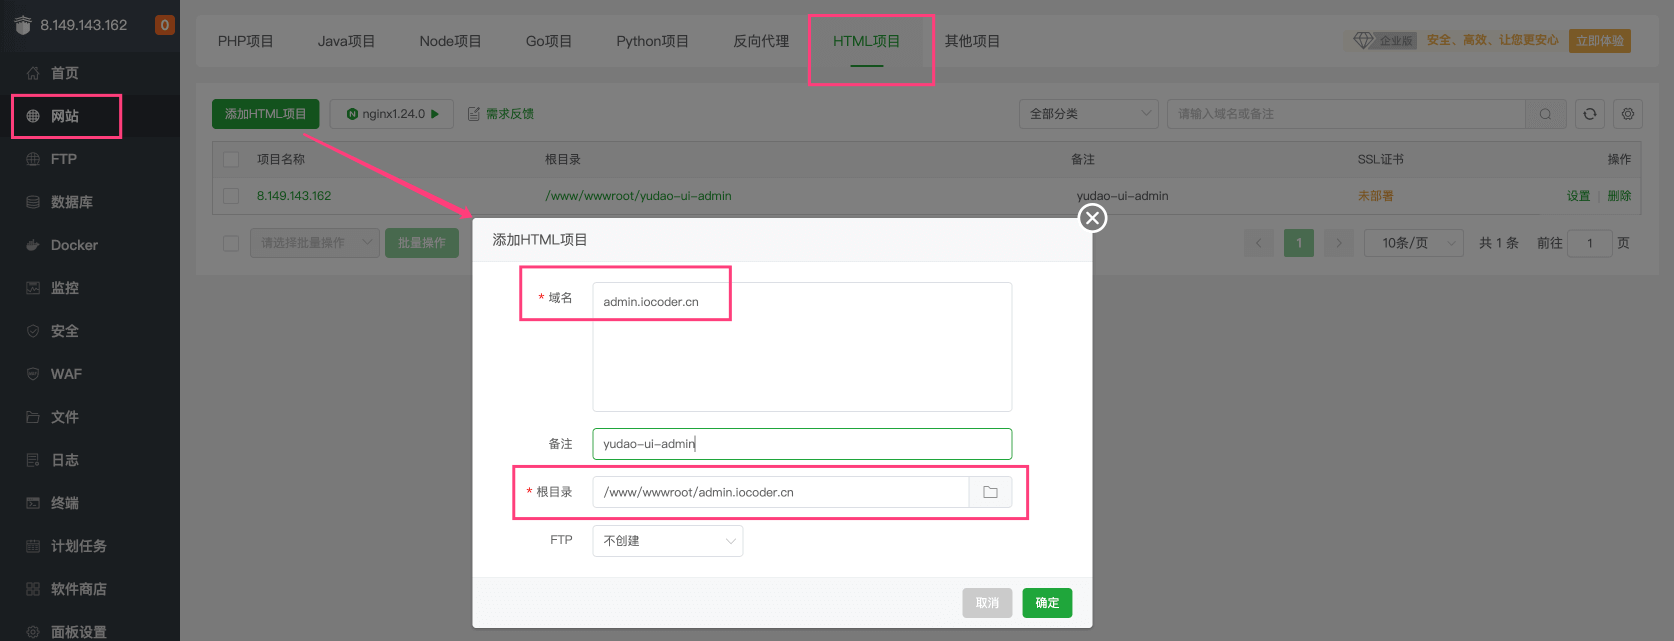Screen dimensions: 1674x641
Task: Click the refresh icon in the toolbar
Action: coord(1589,114)
